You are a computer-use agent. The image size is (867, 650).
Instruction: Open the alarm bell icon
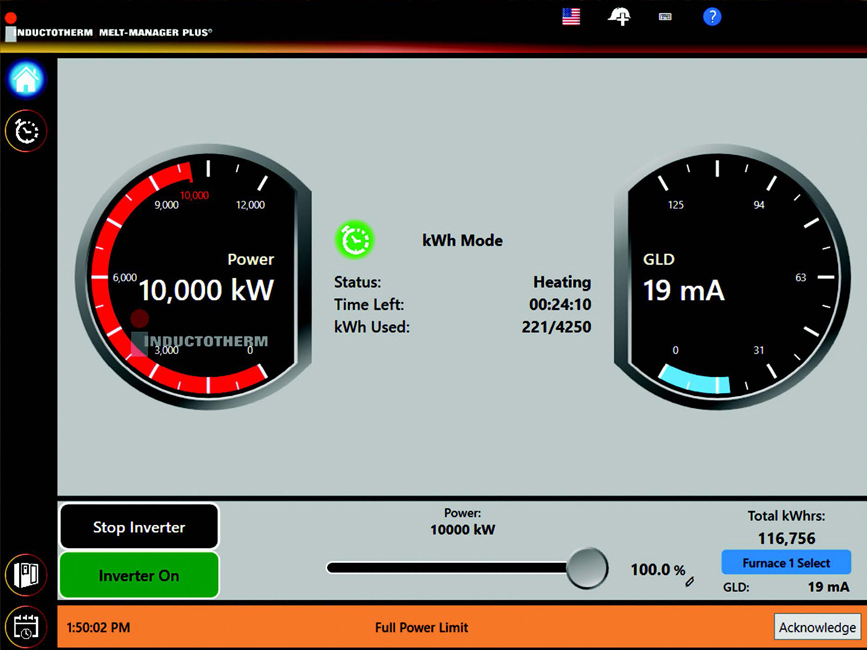click(619, 17)
